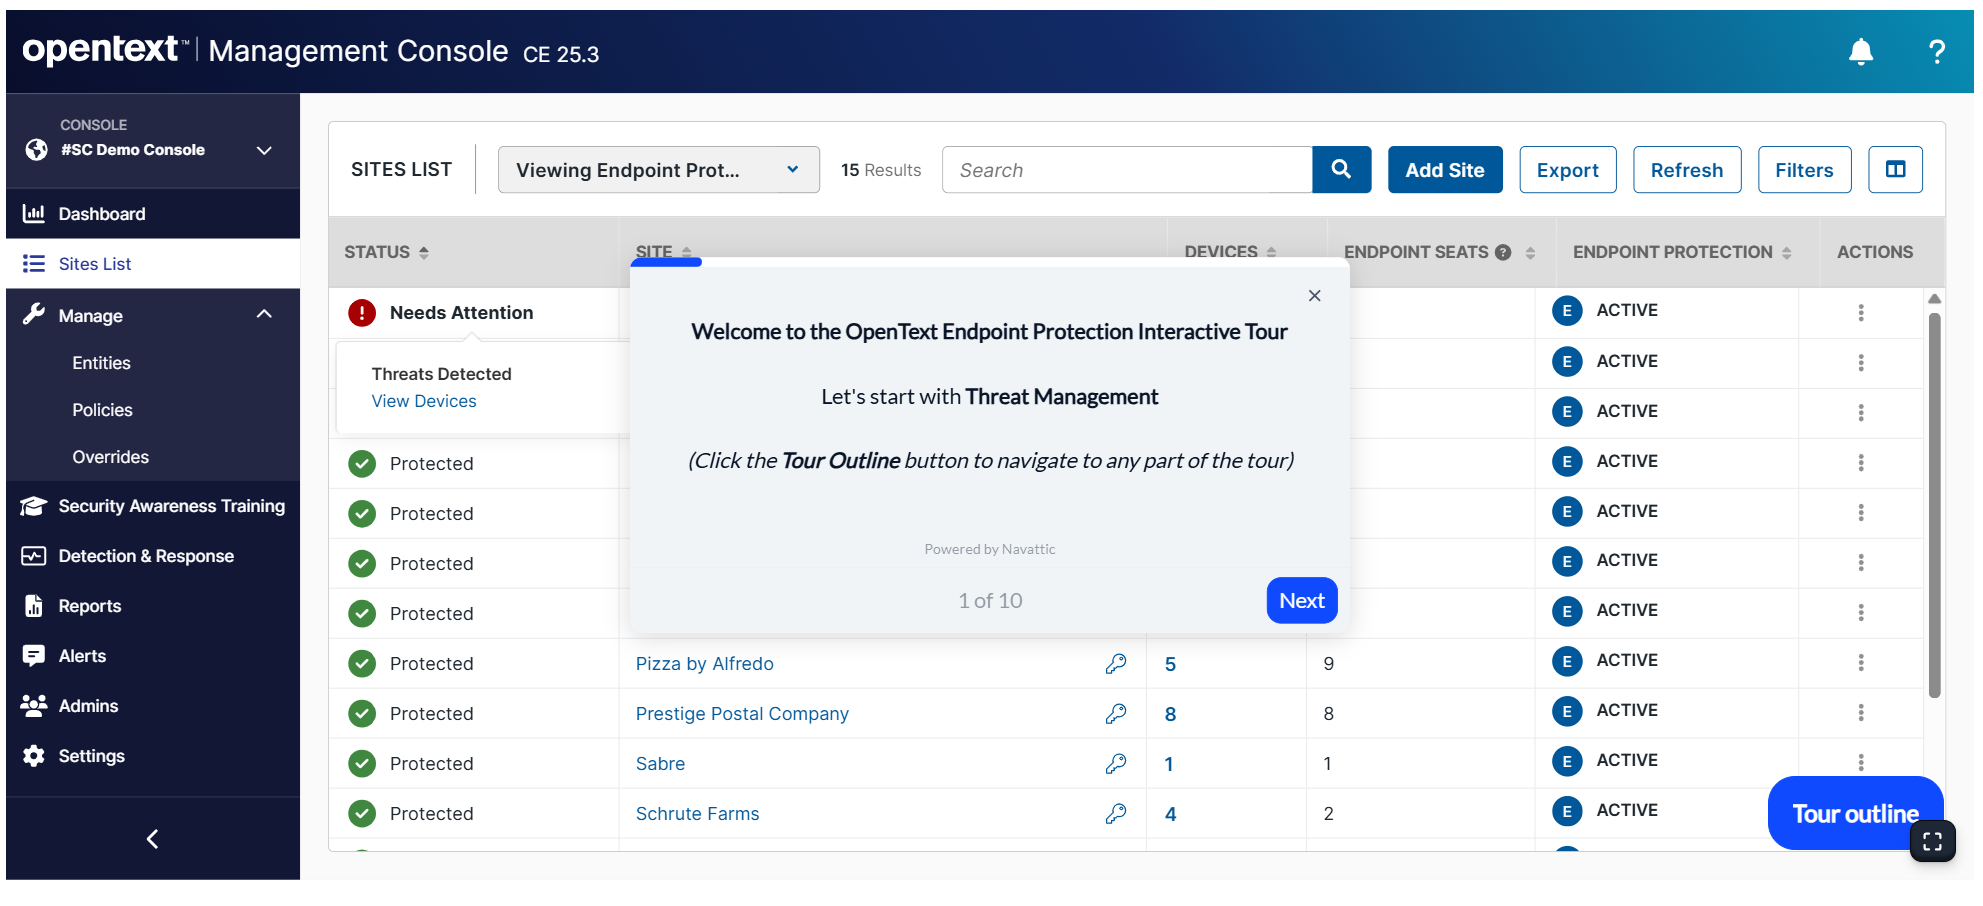Open the notifications bell
Viewport: 1983px width, 906px height.
click(x=1860, y=51)
